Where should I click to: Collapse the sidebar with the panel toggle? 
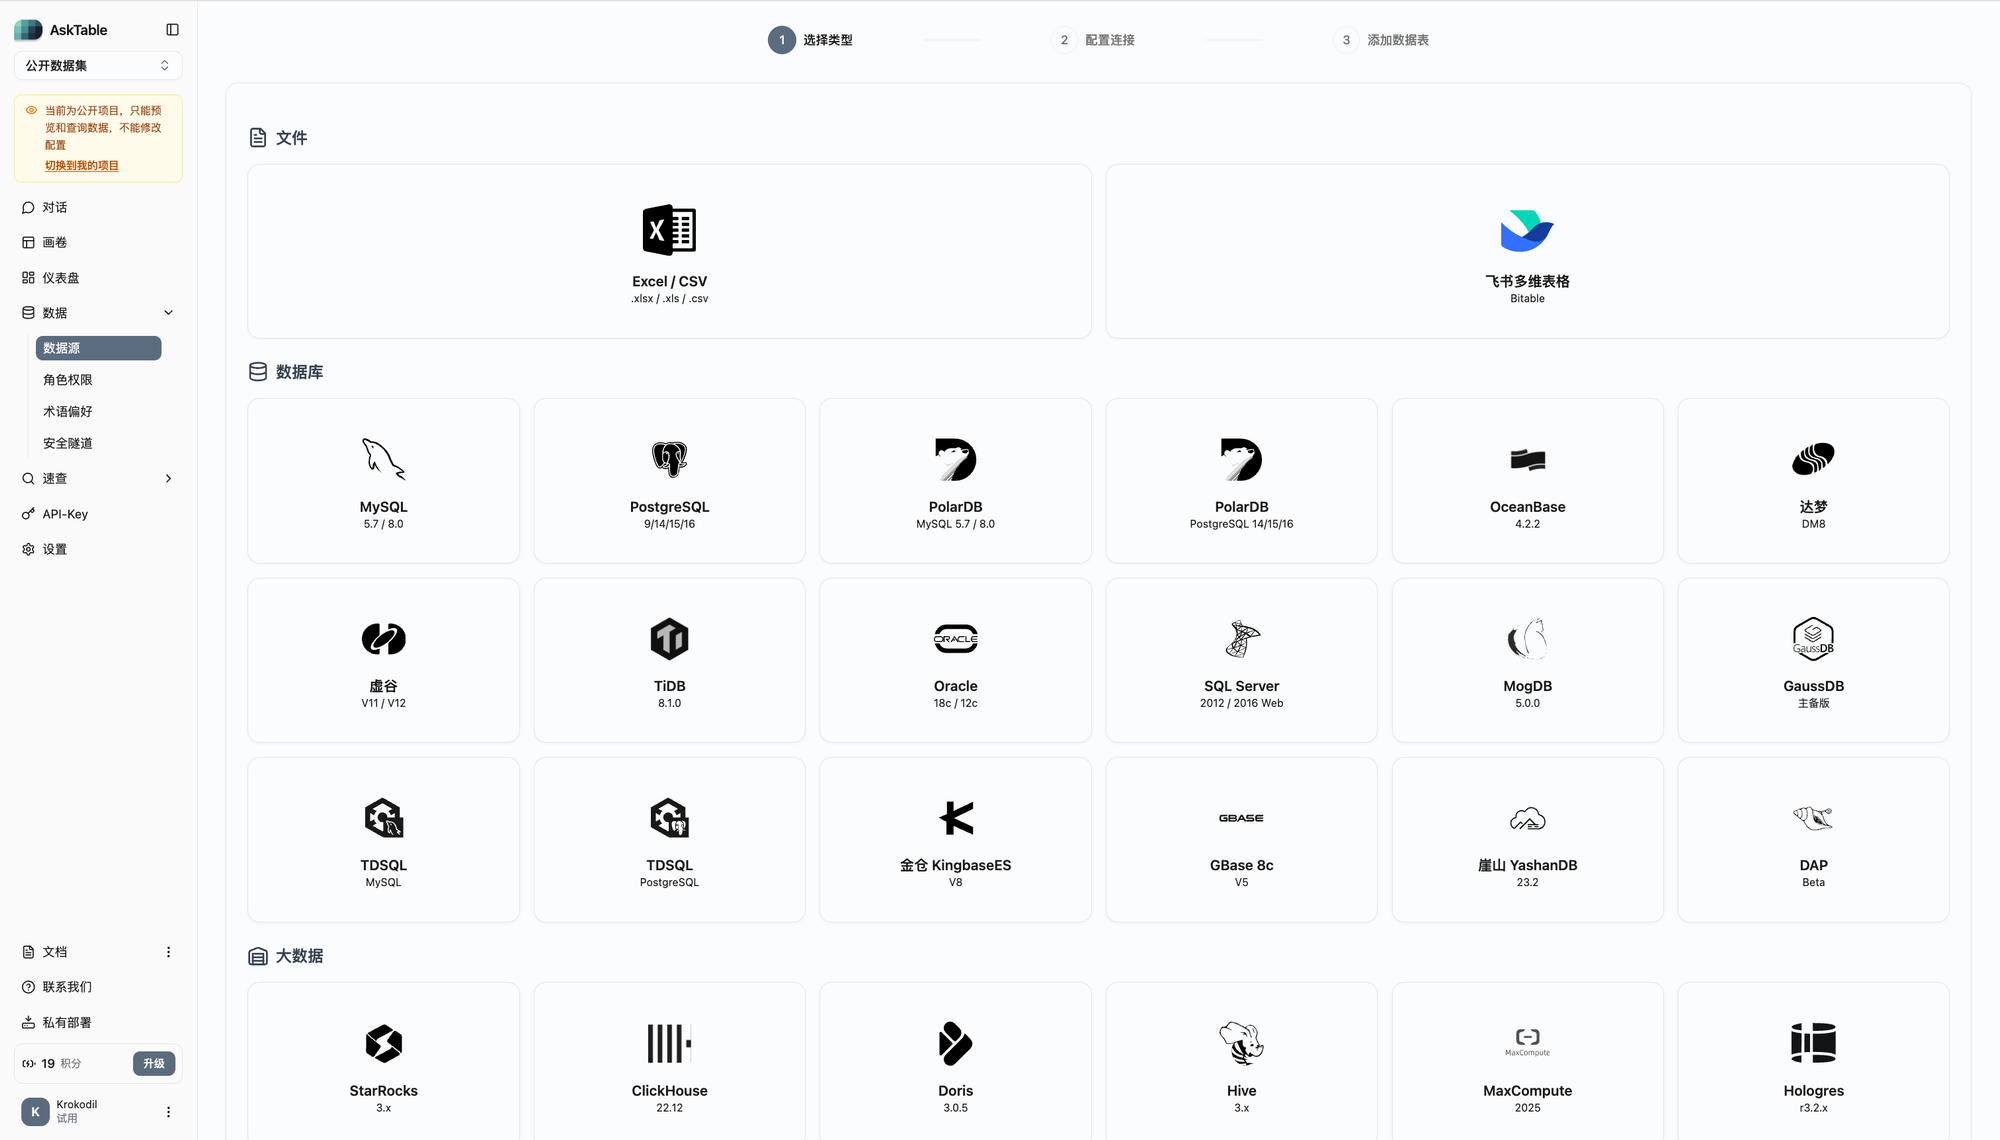(172, 30)
